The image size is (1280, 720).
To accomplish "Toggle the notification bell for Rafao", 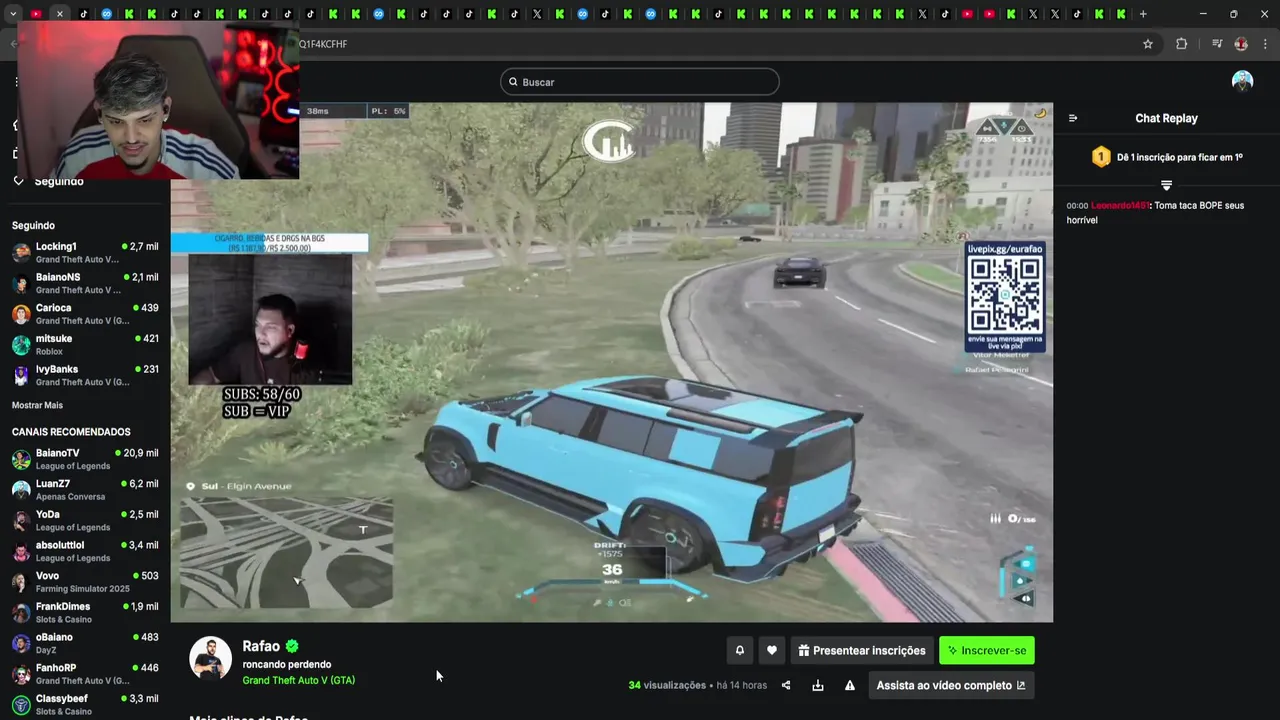I will pyautogui.click(x=740, y=651).
